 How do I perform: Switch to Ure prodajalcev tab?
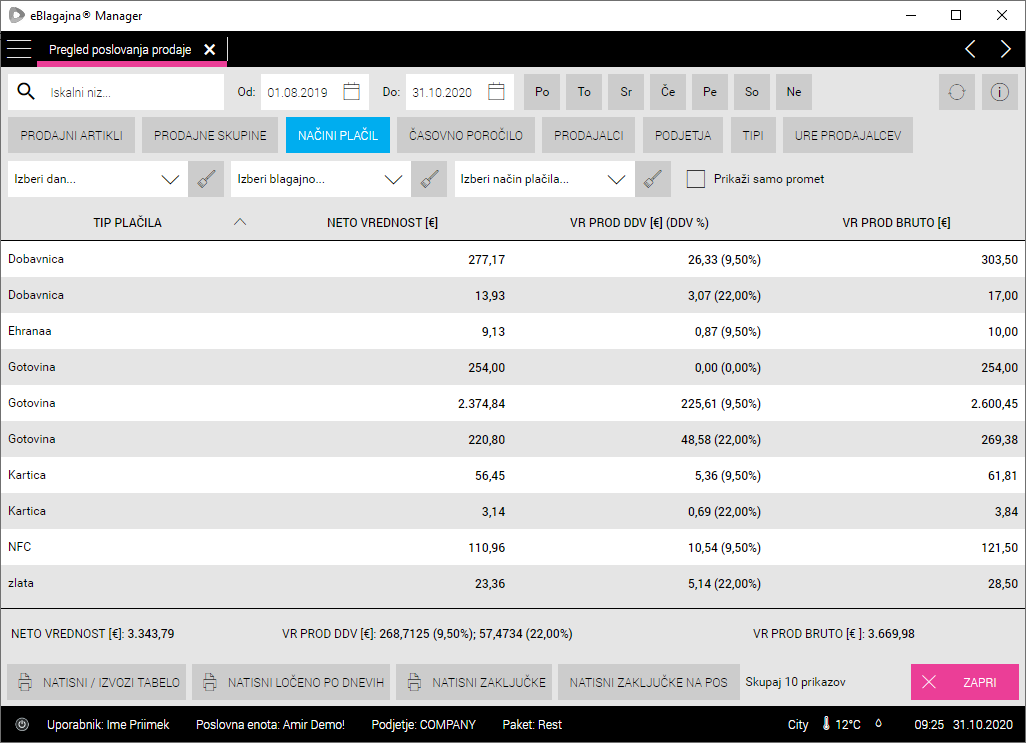pyautogui.click(x=847, y=135)
